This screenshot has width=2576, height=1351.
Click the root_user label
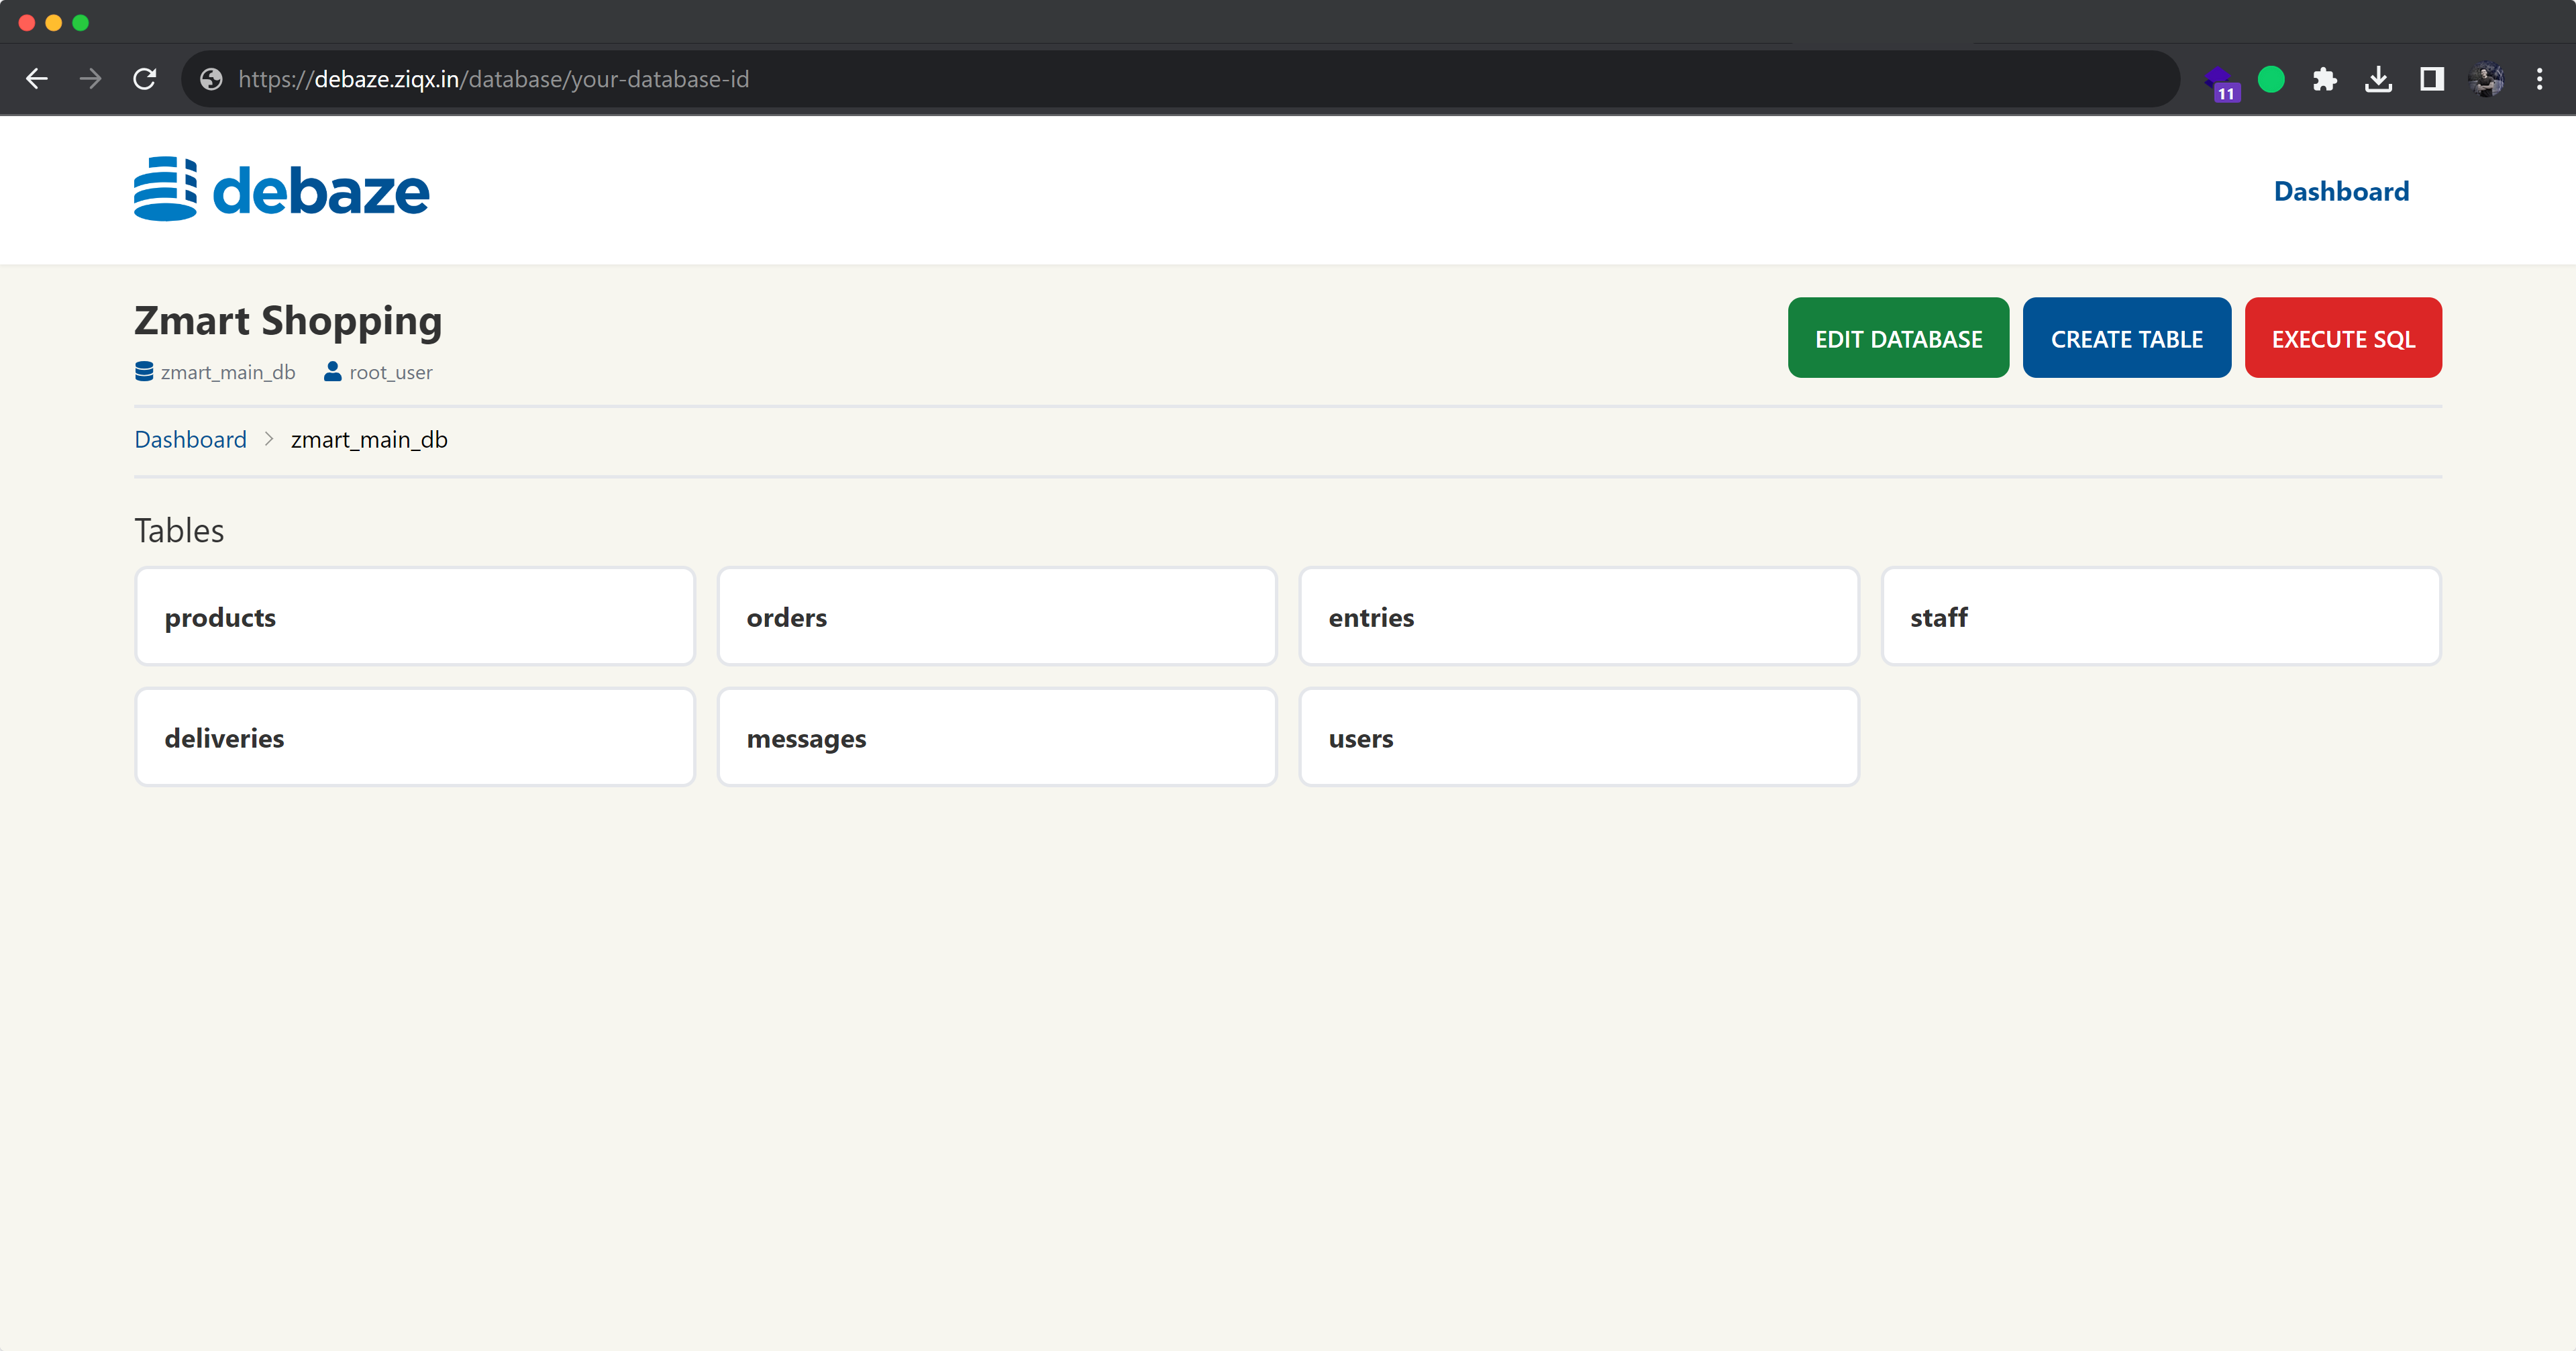click(x=391, y=372)
